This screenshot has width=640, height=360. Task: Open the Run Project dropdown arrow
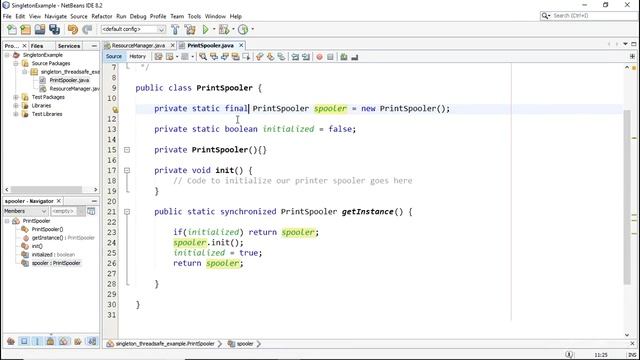(213, 29)
